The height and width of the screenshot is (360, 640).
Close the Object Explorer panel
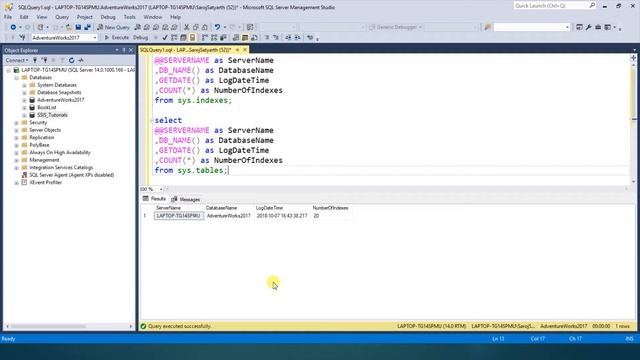coord(131,50)
